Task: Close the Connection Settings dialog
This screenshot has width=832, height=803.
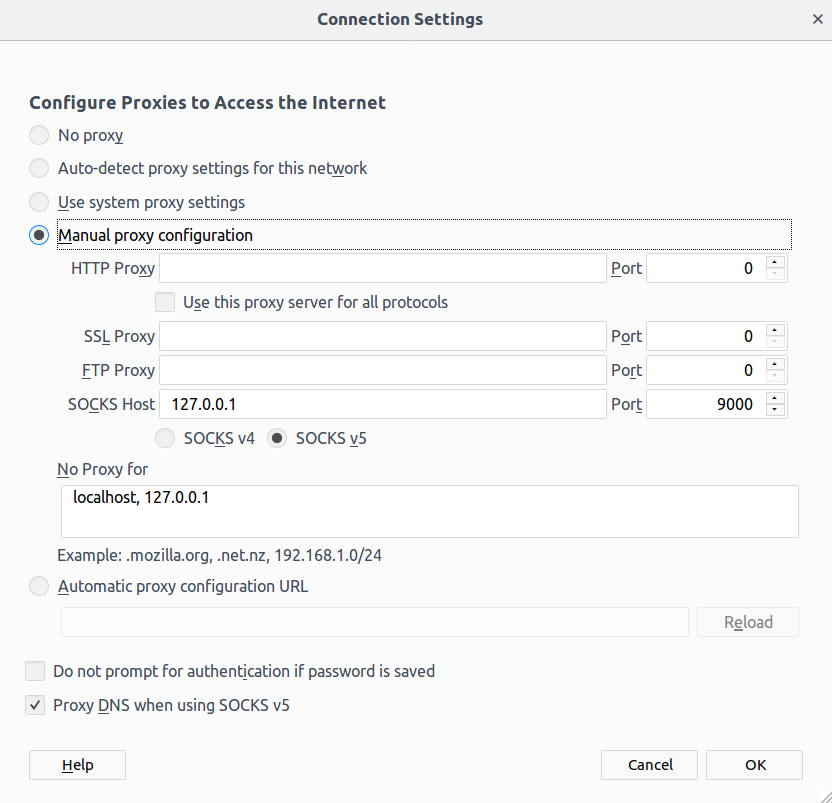Action: (x=817, y=19)
